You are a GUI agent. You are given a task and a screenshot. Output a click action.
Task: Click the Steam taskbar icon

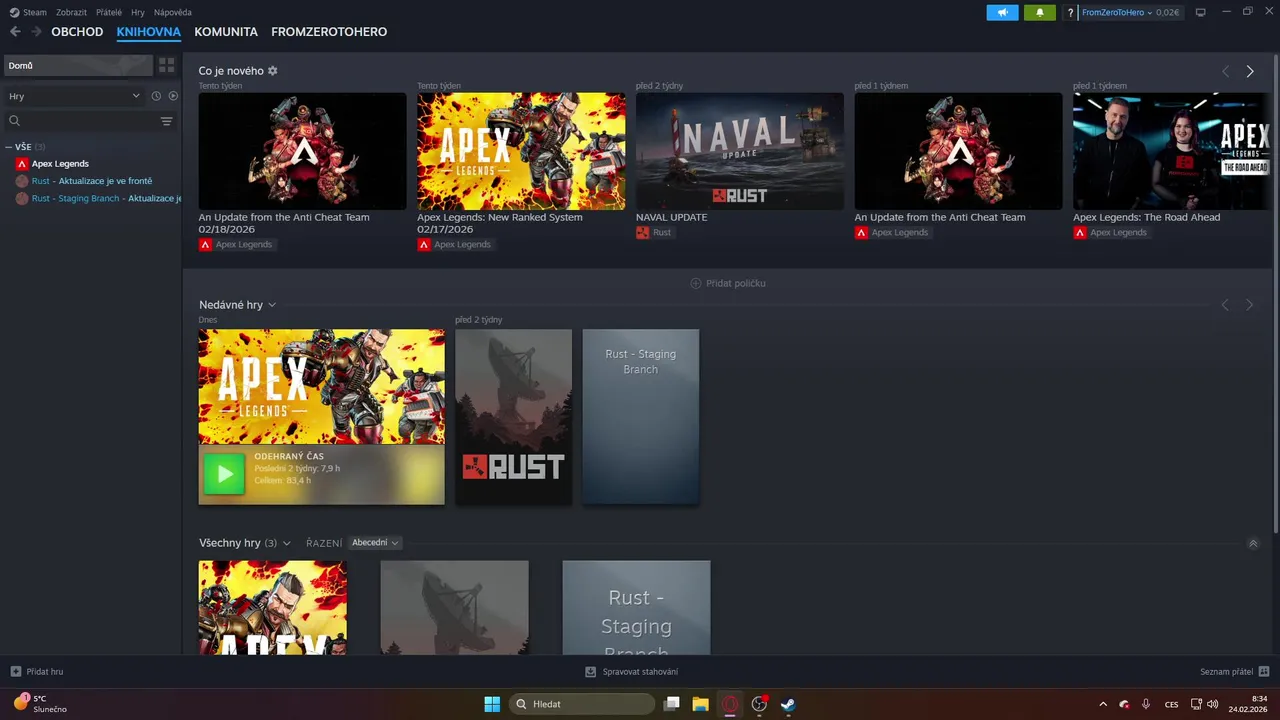coord(788,704)
